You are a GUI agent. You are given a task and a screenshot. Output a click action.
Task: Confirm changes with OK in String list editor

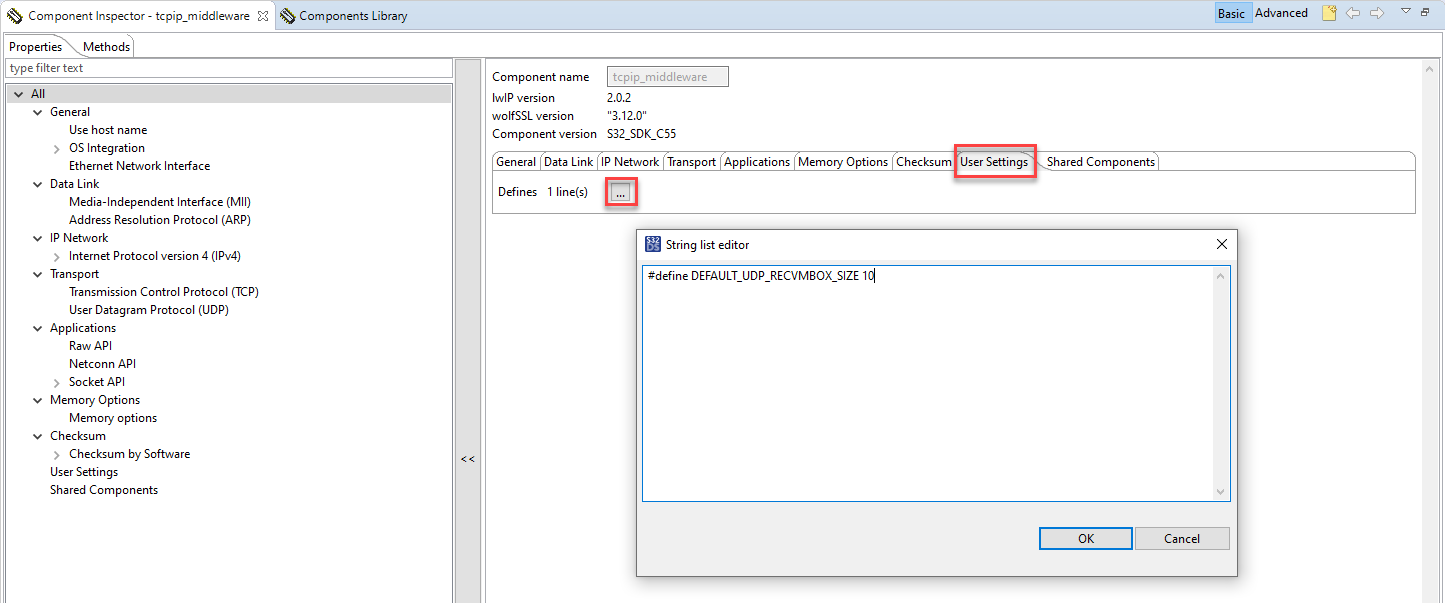pos(1085,538)
